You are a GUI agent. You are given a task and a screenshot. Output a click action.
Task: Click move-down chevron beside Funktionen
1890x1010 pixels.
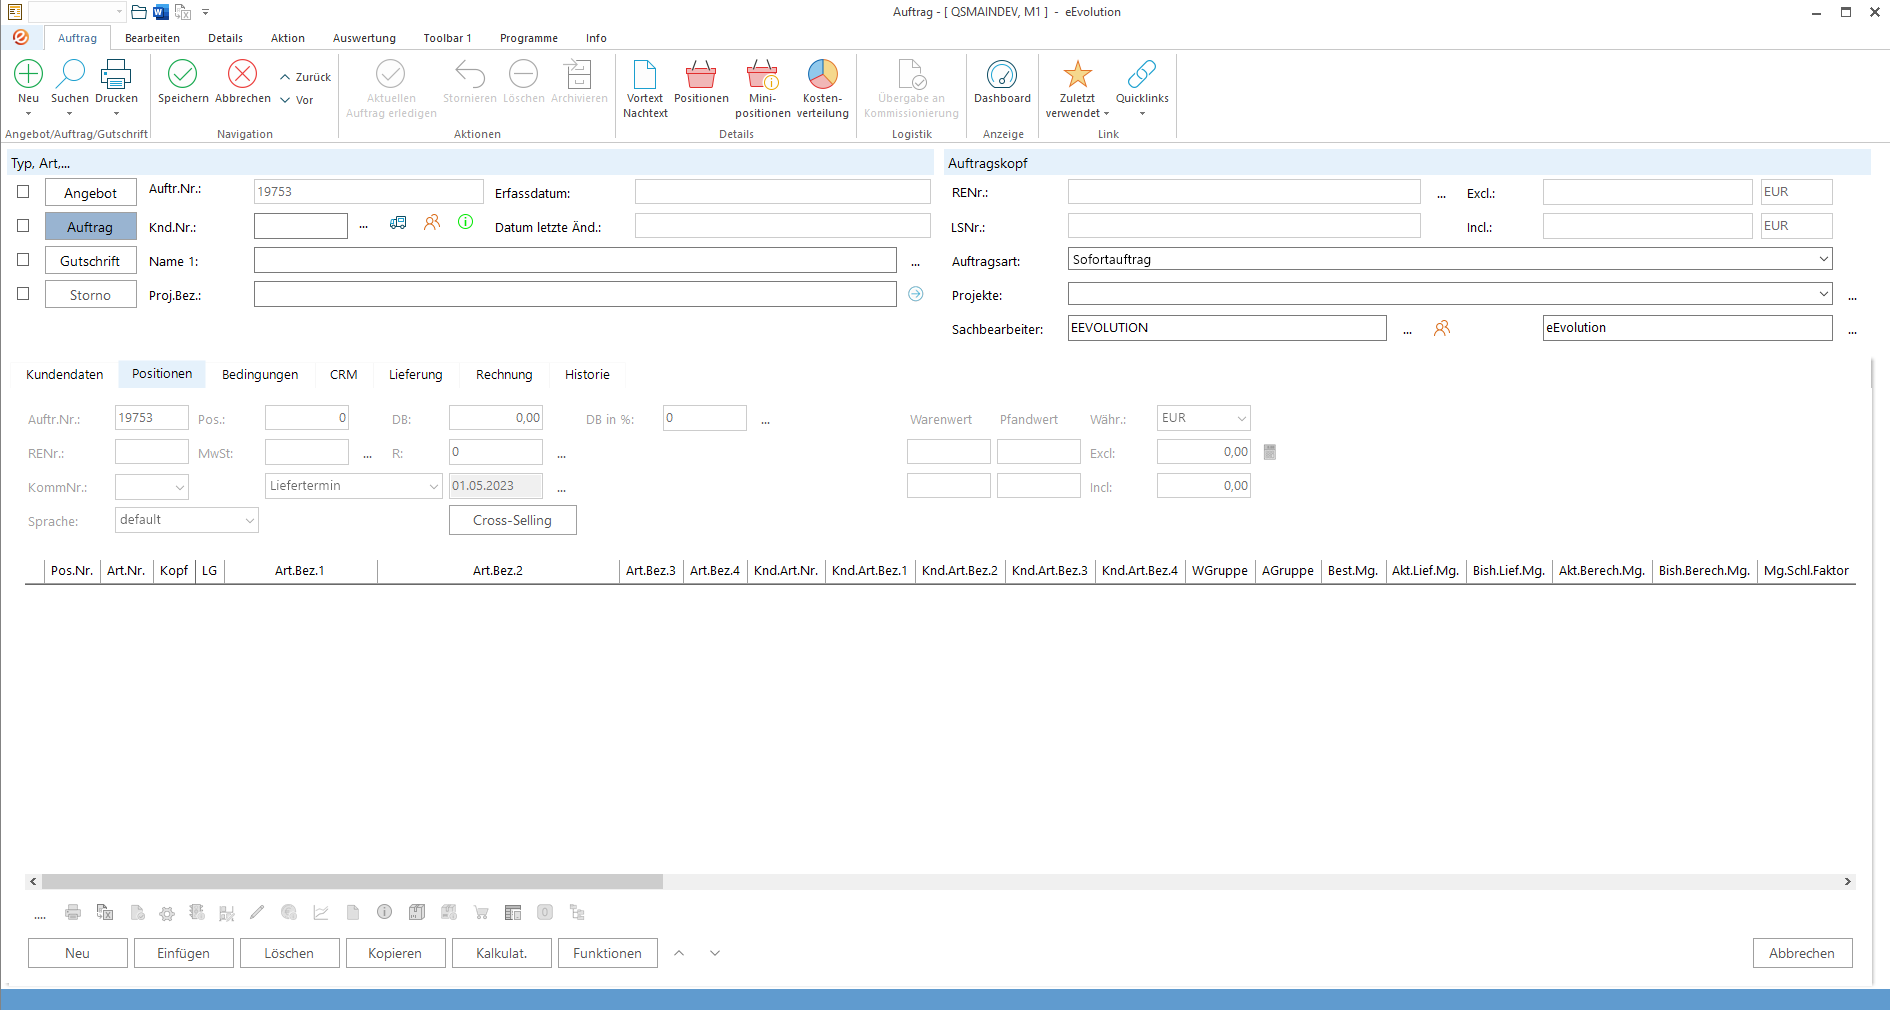tap(715, 953)
